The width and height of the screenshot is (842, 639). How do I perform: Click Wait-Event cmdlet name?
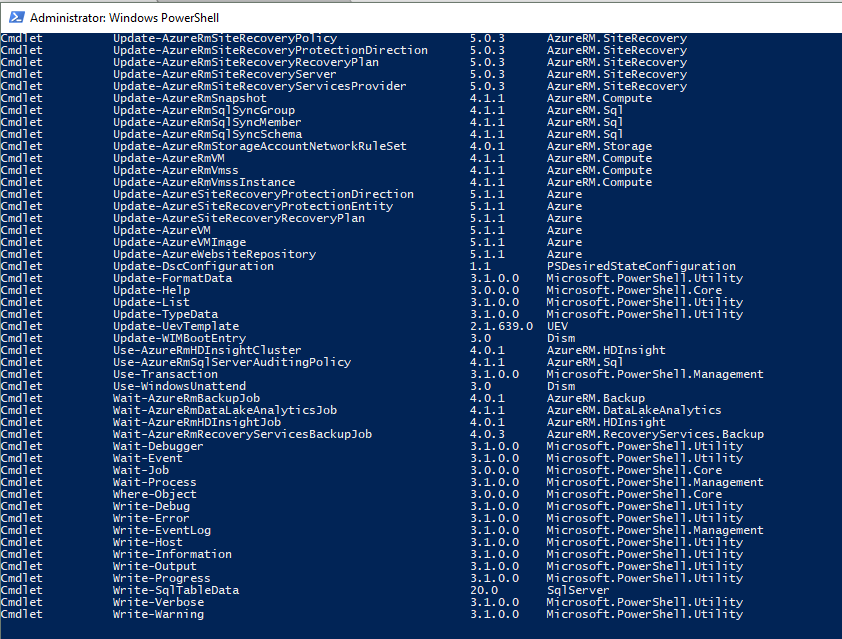[x=148, y=458]
